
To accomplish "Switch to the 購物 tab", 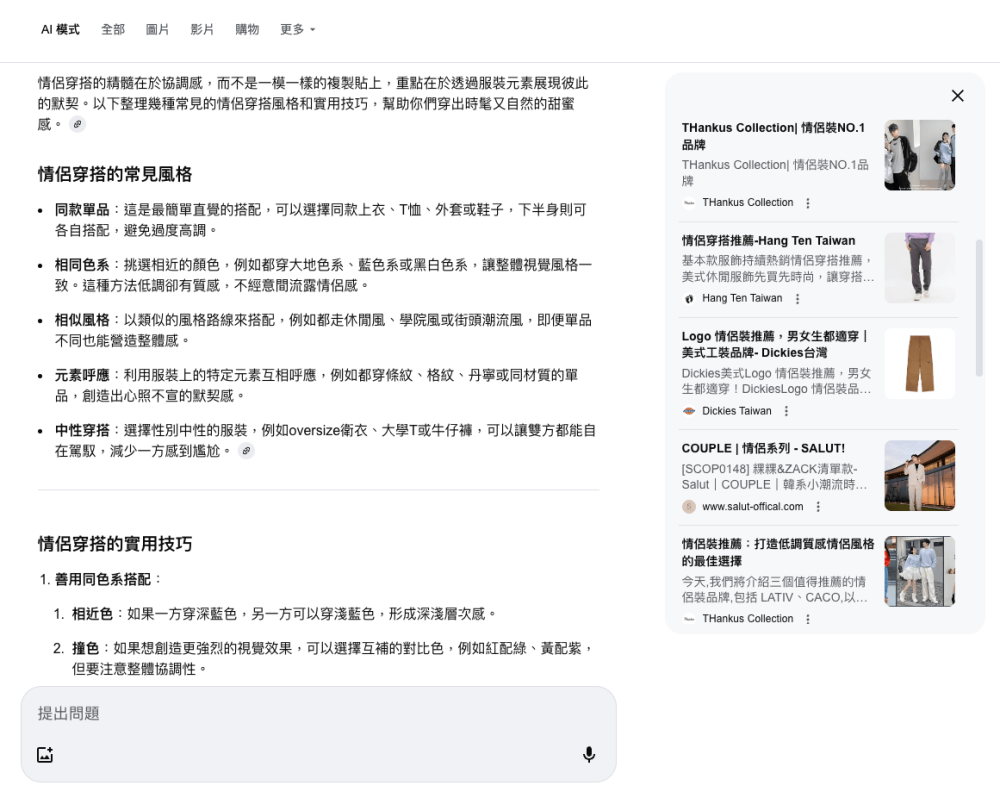I will pos(247,30).
